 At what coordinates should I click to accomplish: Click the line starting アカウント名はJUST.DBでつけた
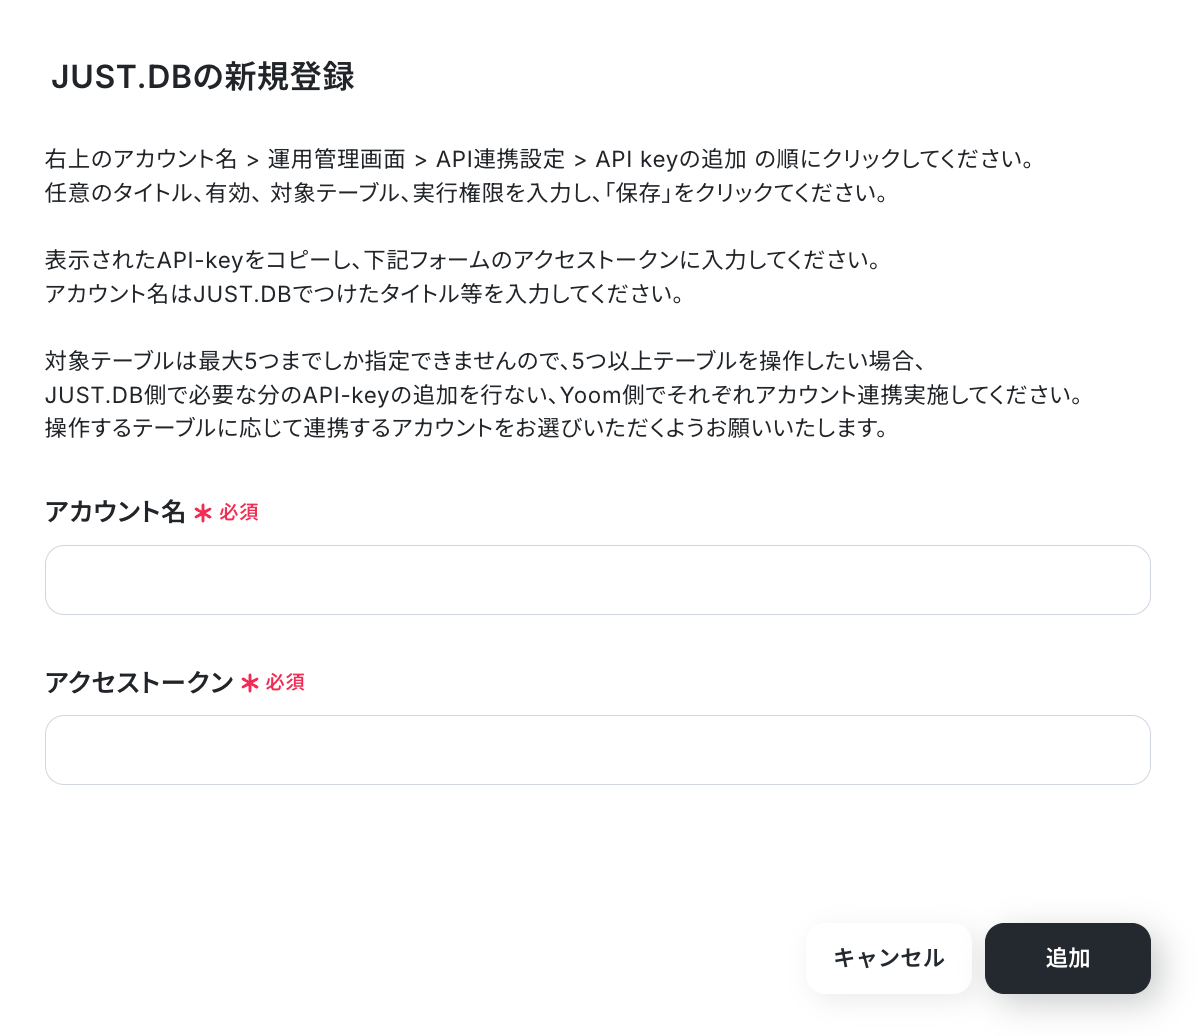point(364,293)
